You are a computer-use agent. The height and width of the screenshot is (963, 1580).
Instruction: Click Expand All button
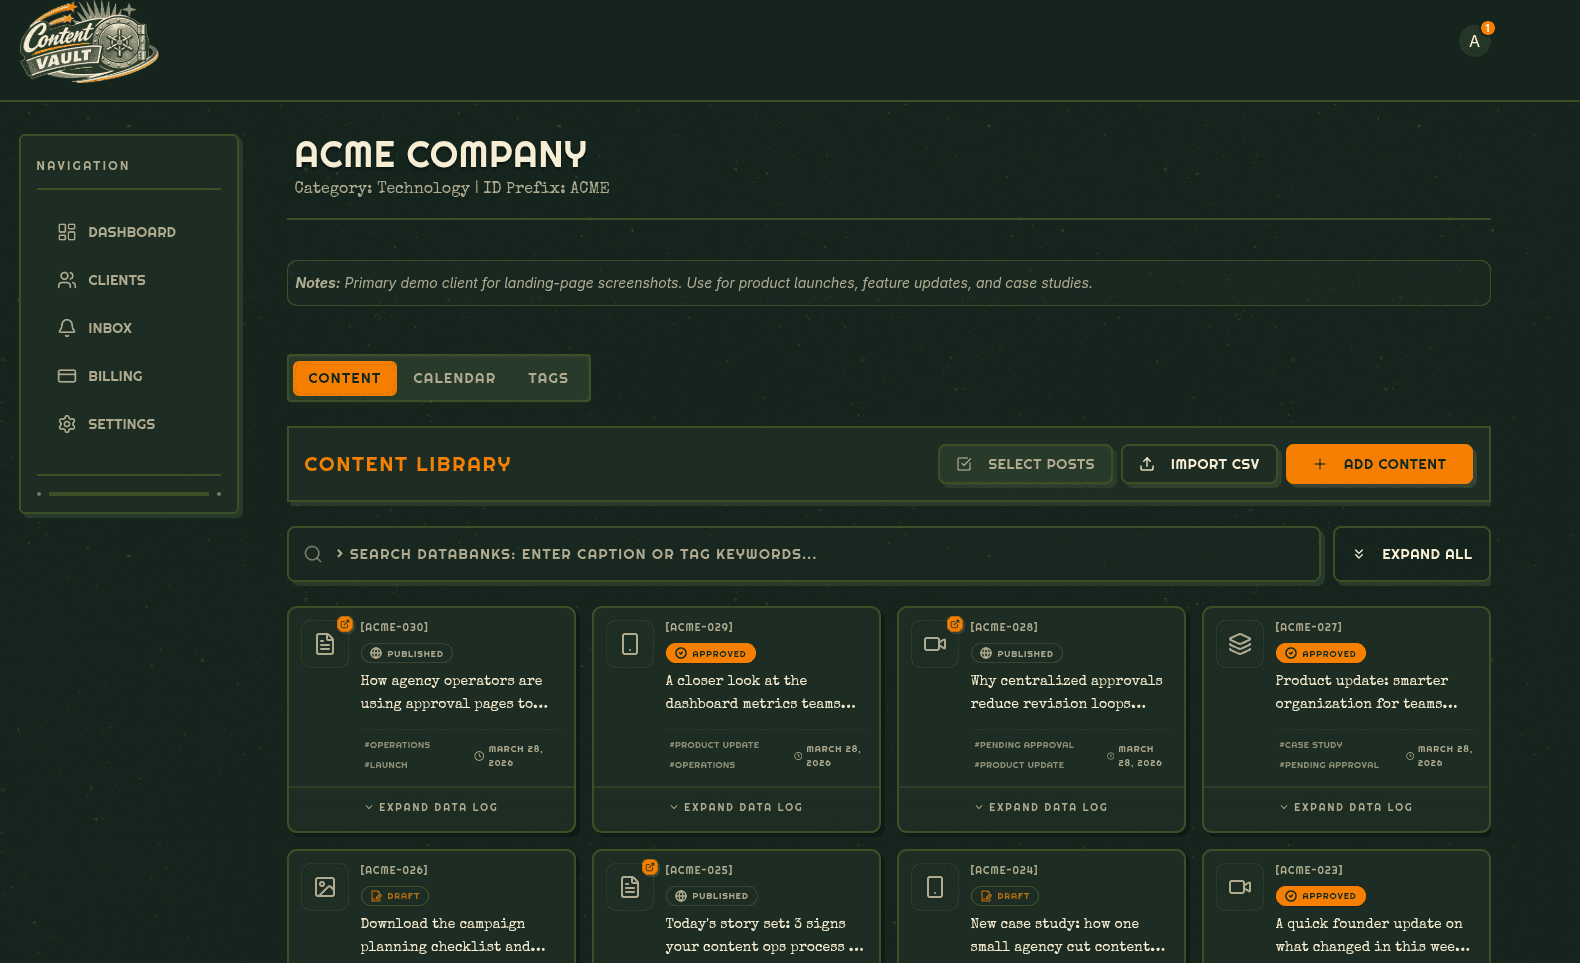1412,554
